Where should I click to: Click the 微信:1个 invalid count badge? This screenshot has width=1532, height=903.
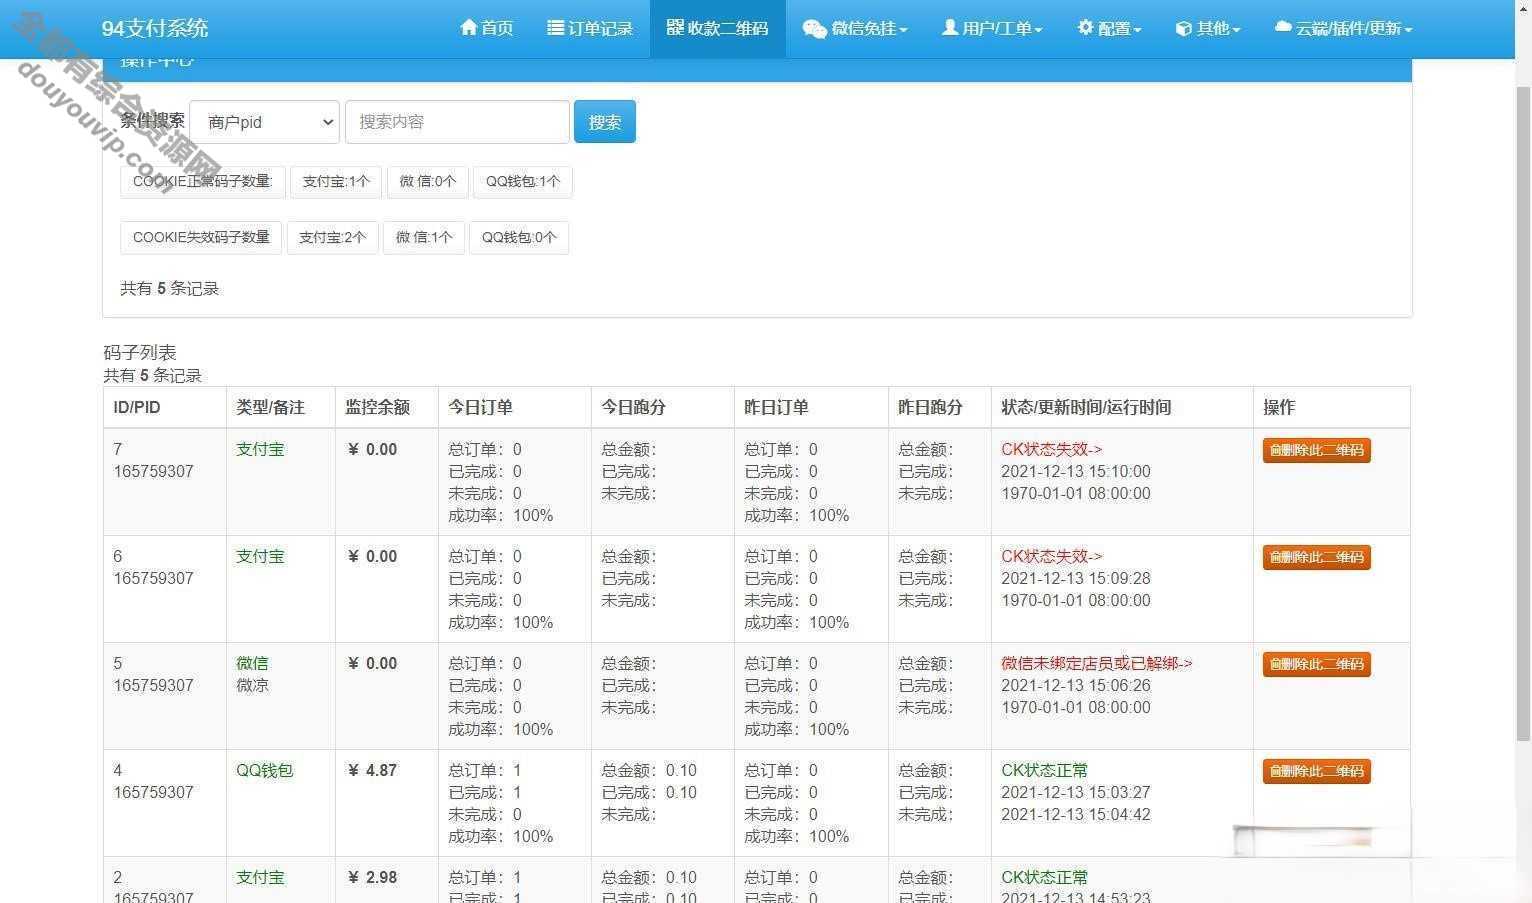click(x=424, y=237)
